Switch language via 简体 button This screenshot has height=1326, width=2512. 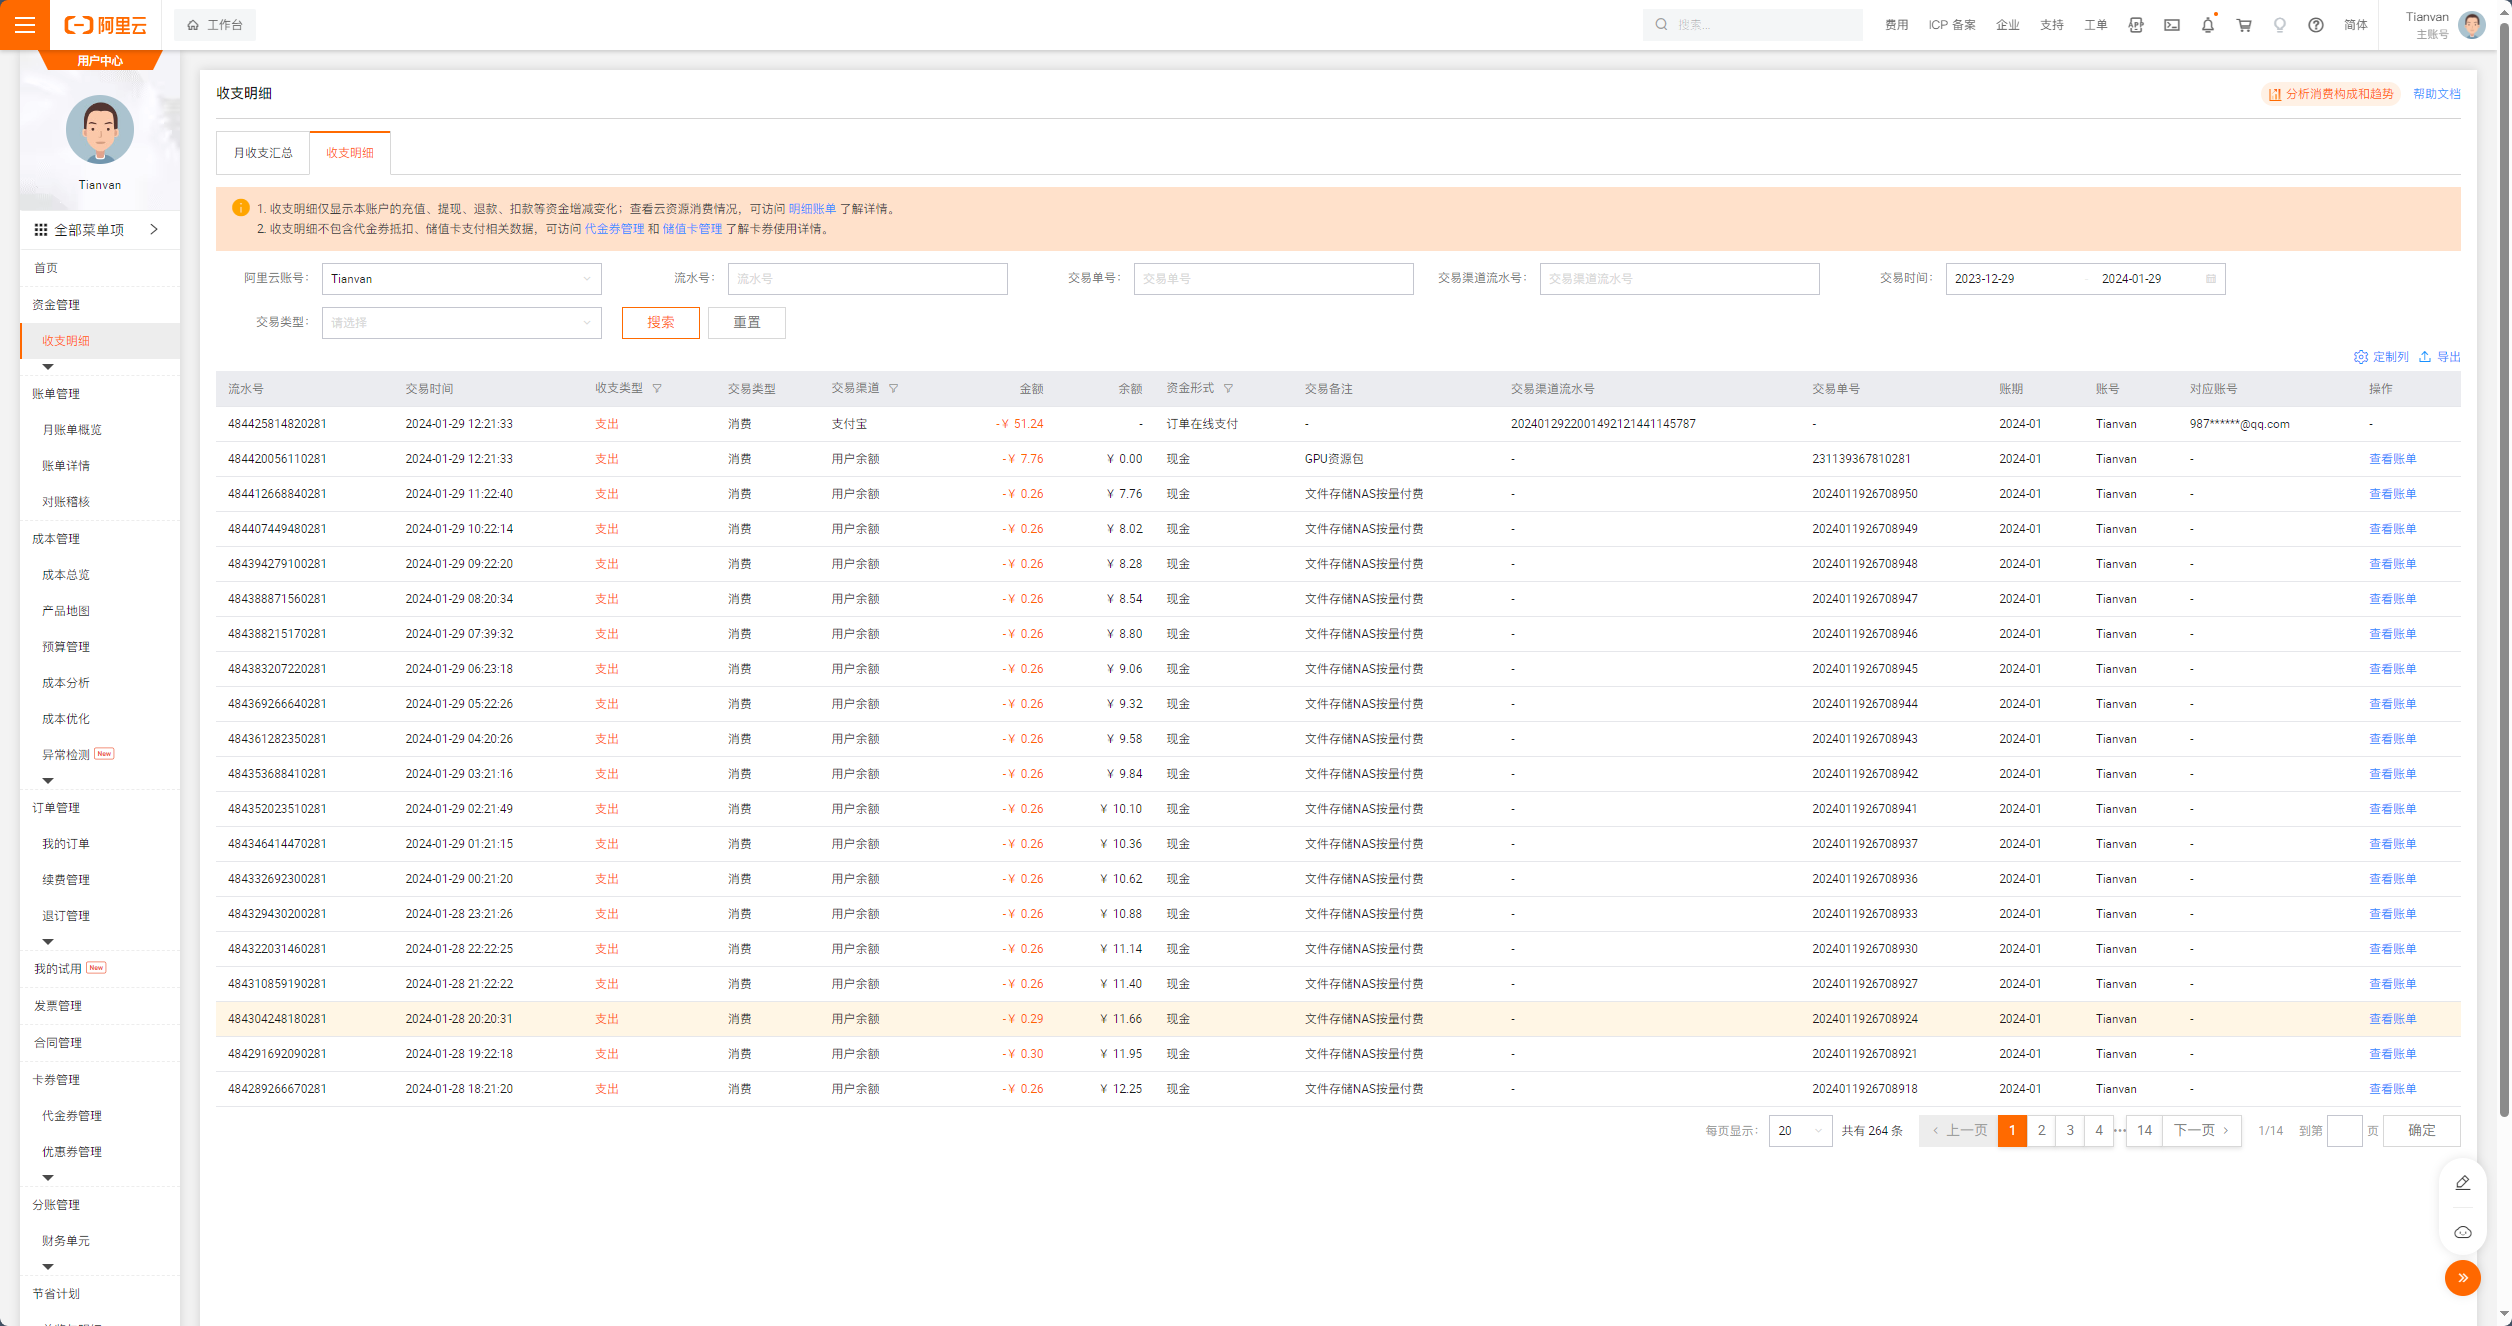(x=2355, y=25)
